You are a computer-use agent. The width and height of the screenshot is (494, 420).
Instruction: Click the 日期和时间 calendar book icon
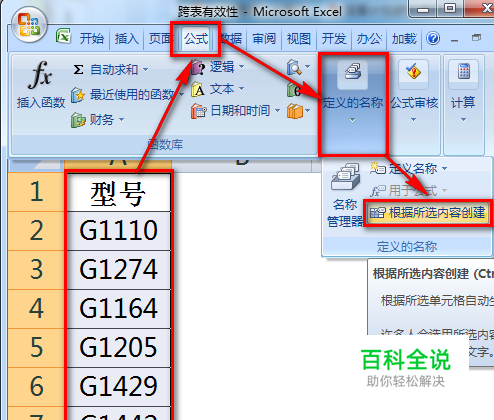pos(199,111)
